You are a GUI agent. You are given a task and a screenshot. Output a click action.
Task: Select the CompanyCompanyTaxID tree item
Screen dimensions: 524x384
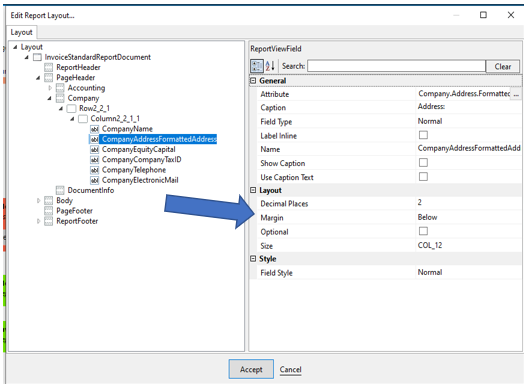coord(141,160)
